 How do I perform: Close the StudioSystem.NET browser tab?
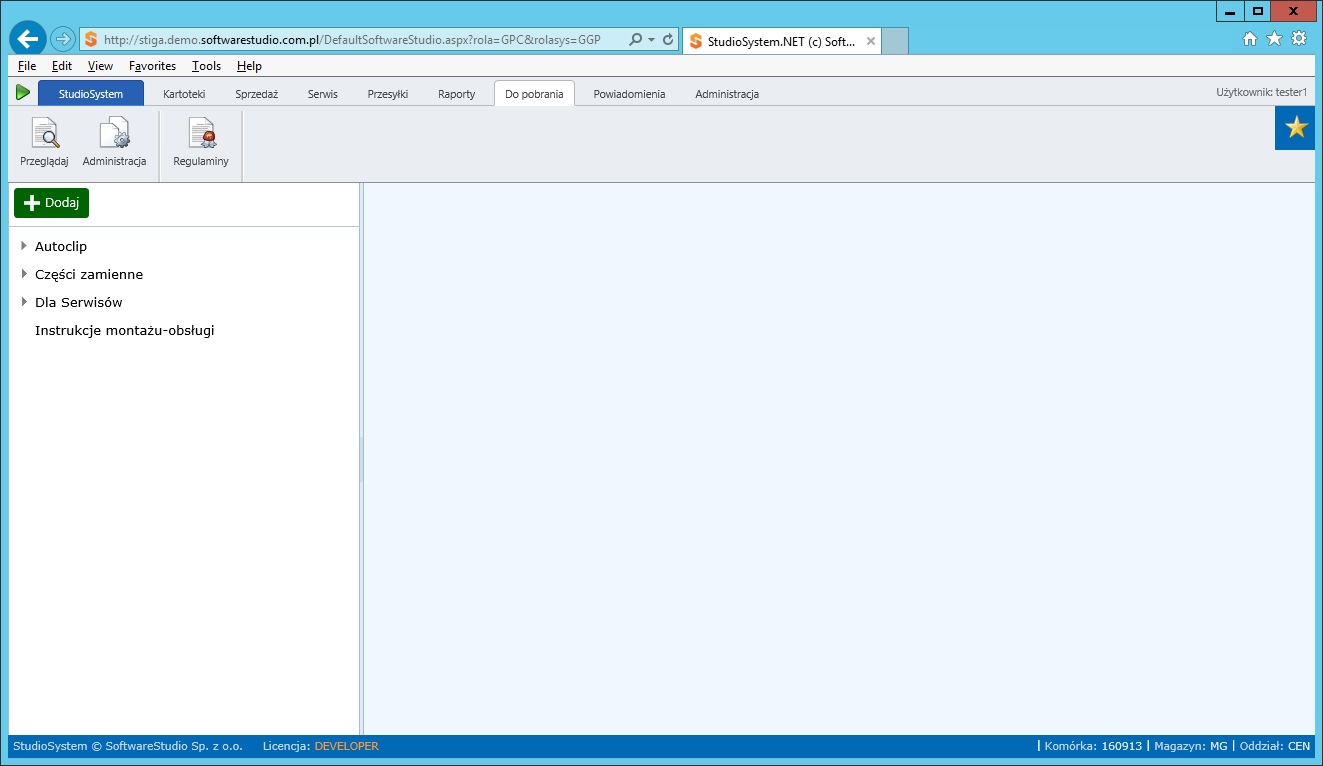tap(871, 42)
